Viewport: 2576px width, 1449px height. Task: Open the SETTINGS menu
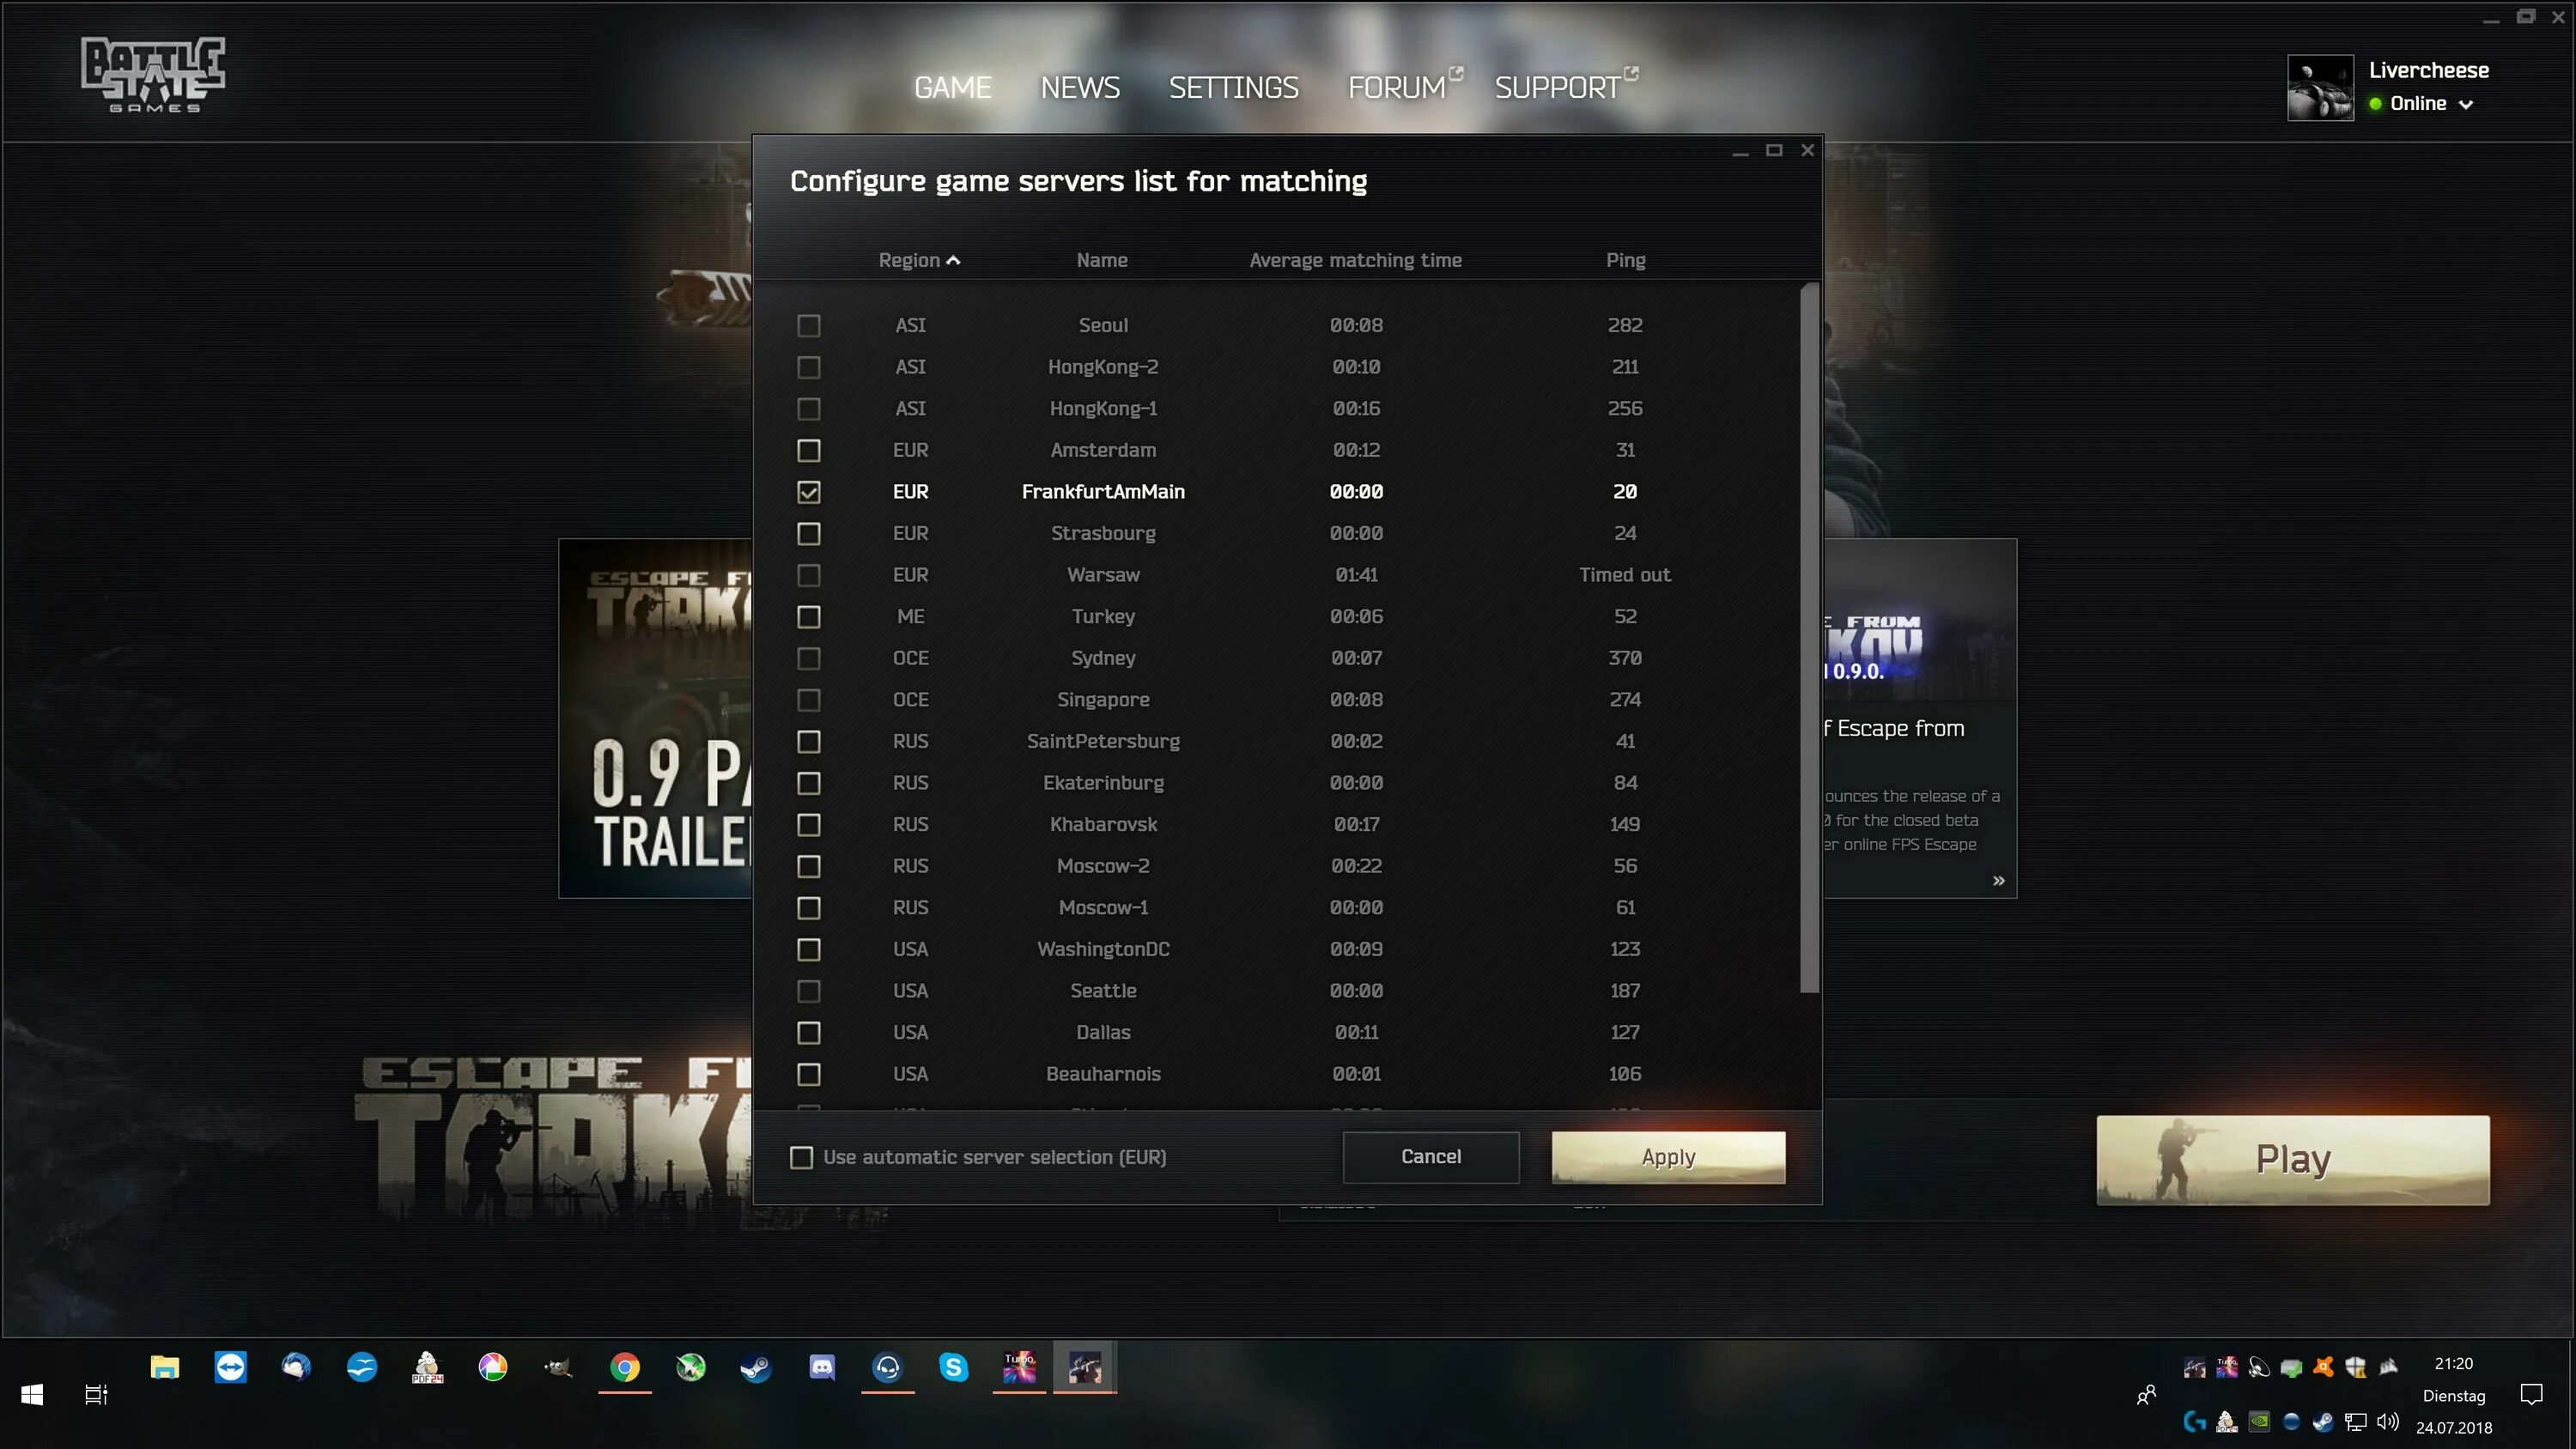click(1233, 87)
